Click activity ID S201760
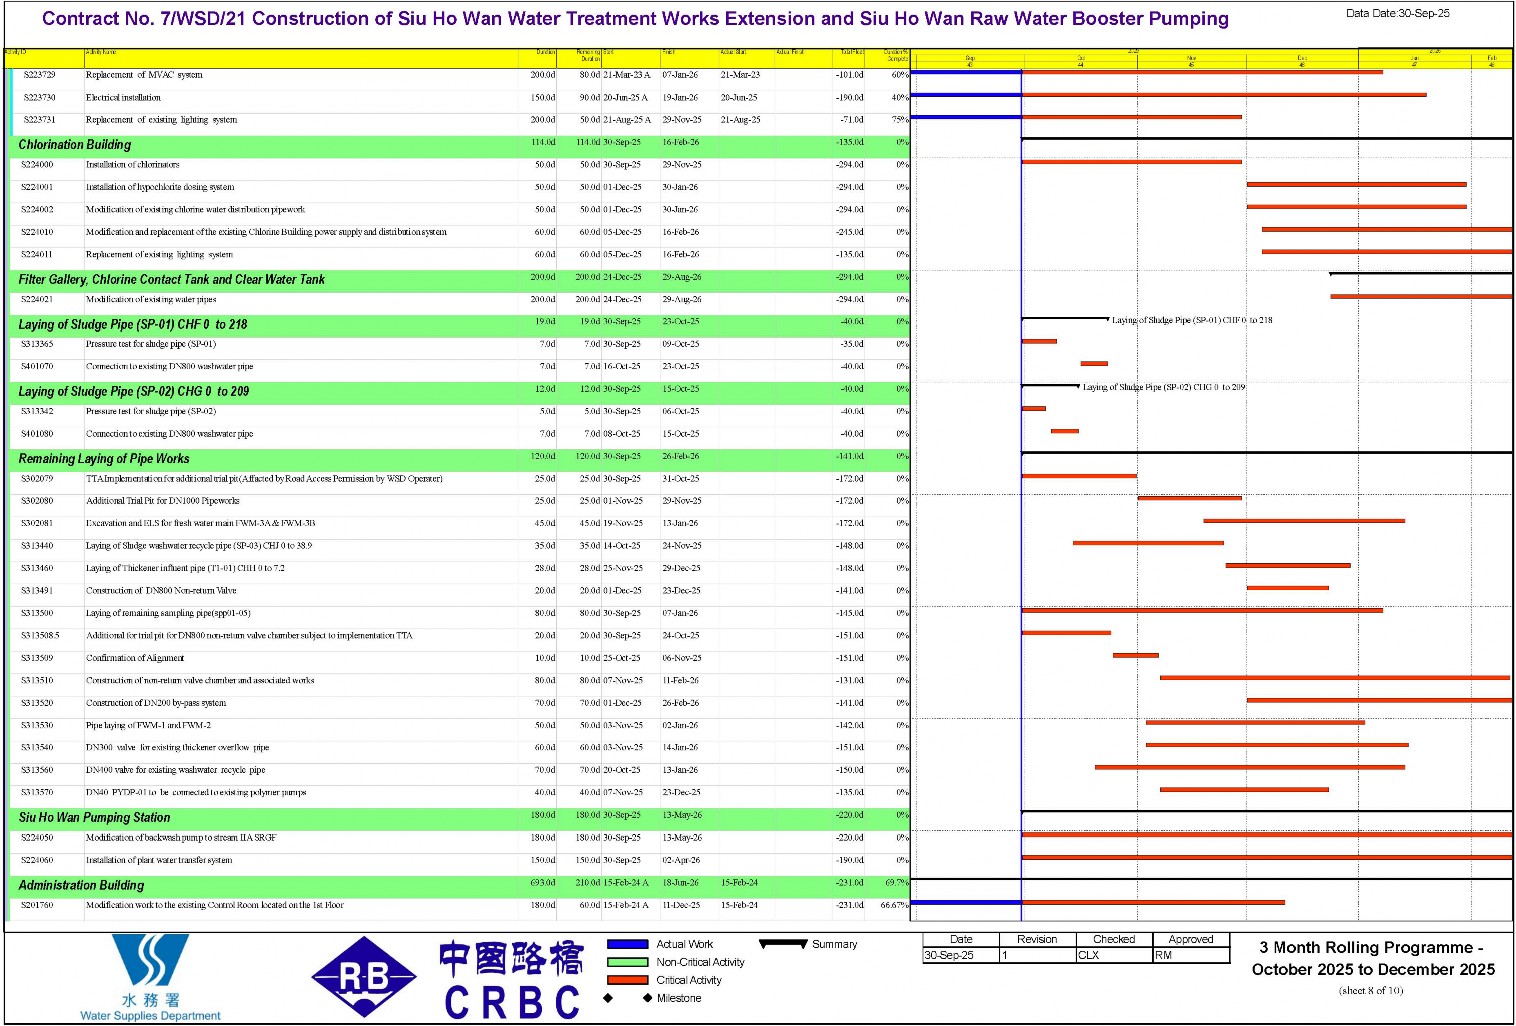Viewport: 1516px width, 1026px height. click(37, 905)
